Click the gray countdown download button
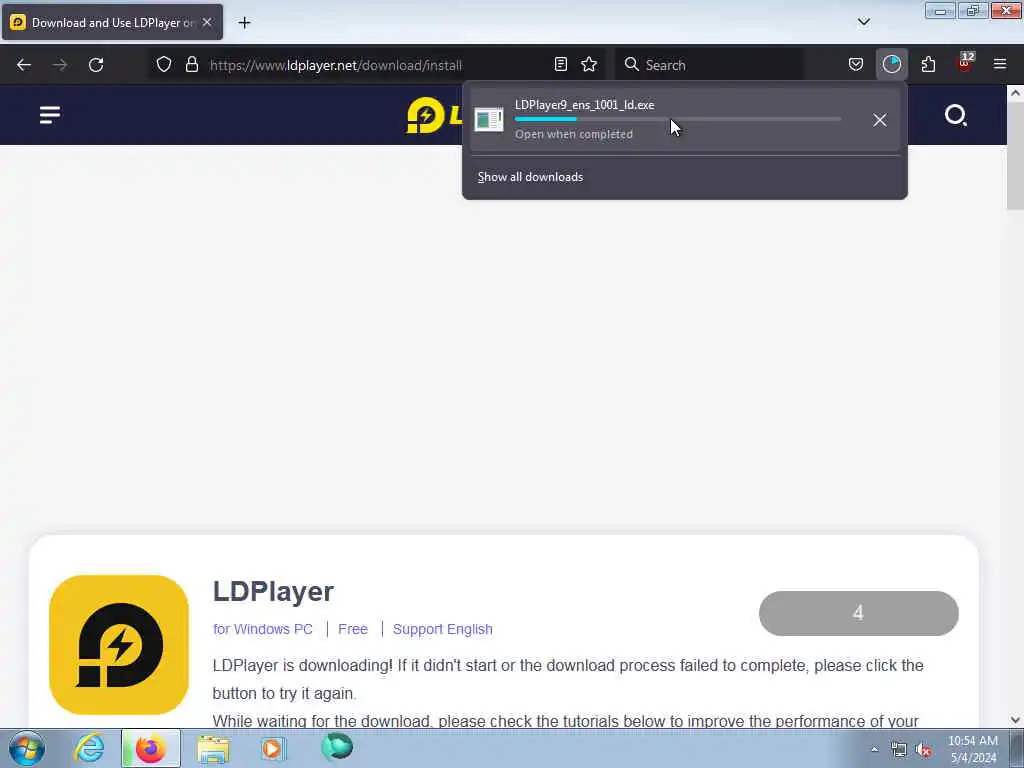The height and width of the screenshot is (768, 1024). 858,613
